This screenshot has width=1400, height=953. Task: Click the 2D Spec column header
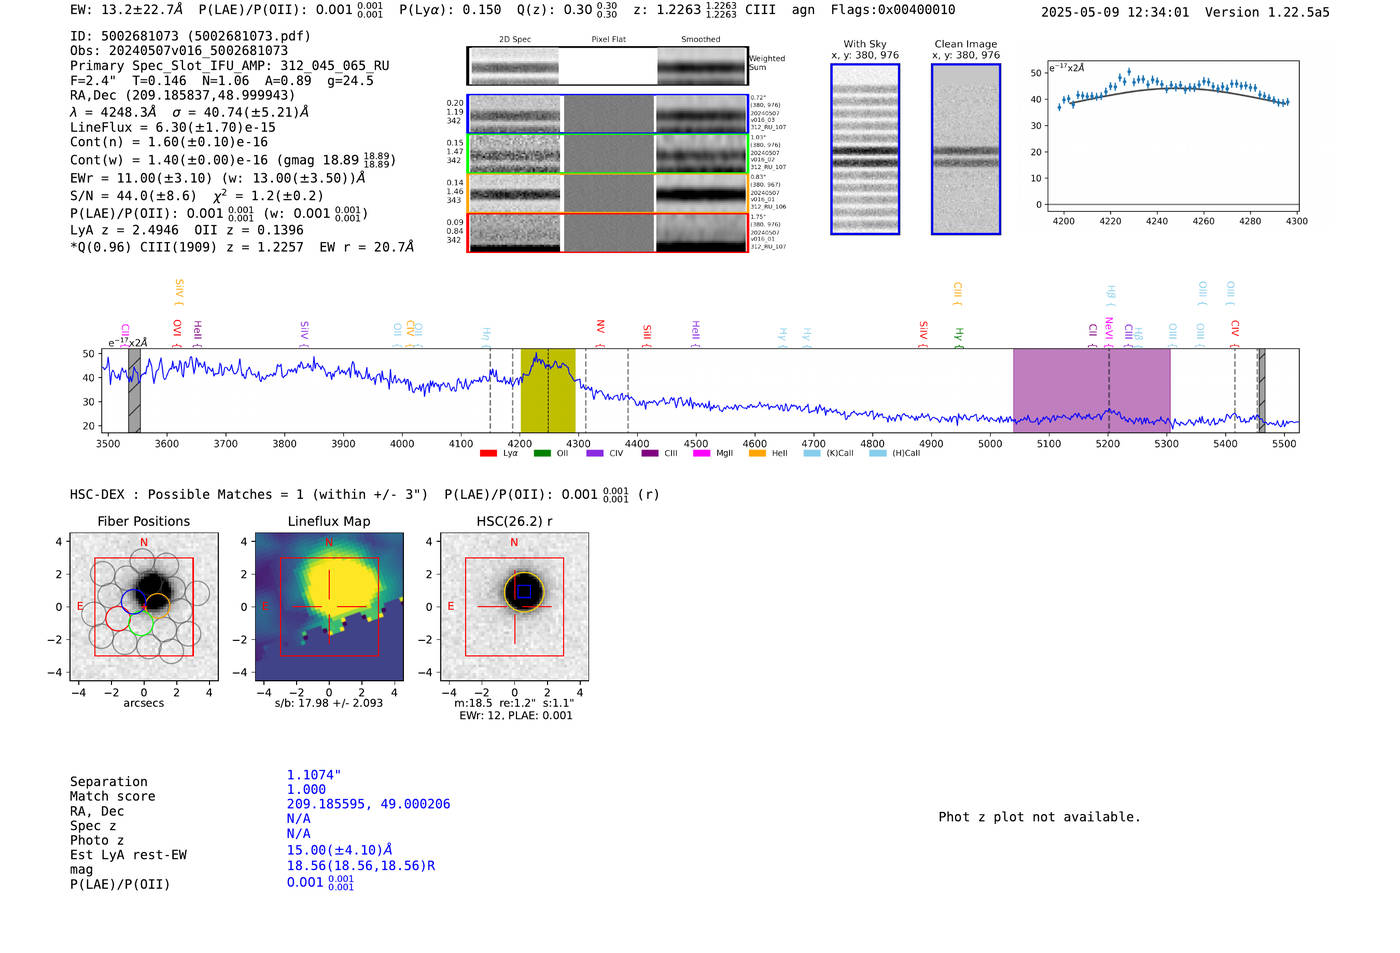click(x=515, y=40)
